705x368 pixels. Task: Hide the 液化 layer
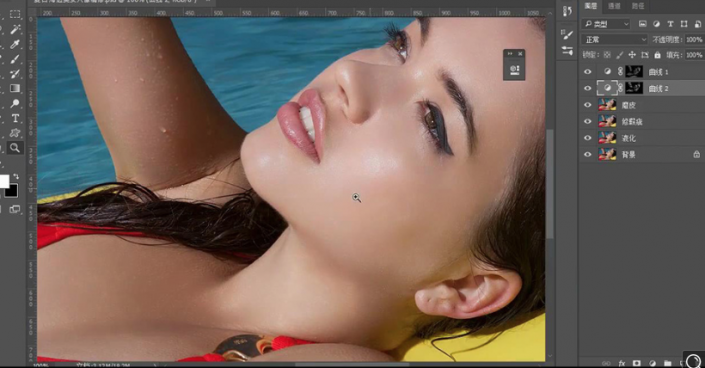pos(587,138)
